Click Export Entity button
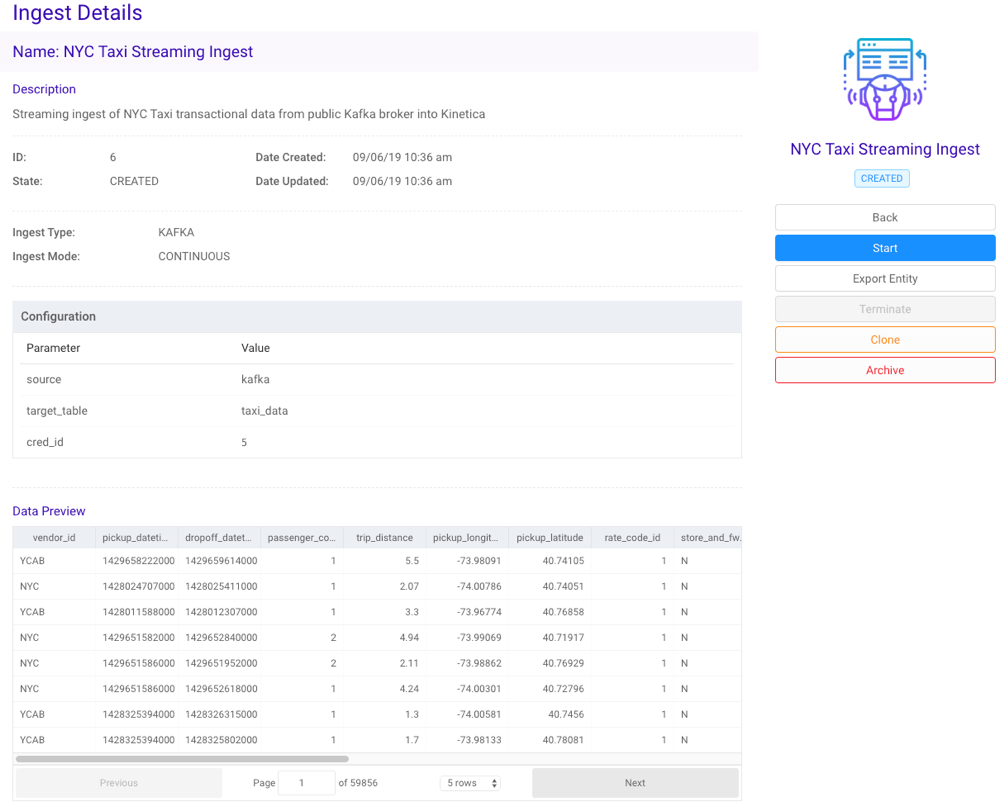 coord(885,279)
